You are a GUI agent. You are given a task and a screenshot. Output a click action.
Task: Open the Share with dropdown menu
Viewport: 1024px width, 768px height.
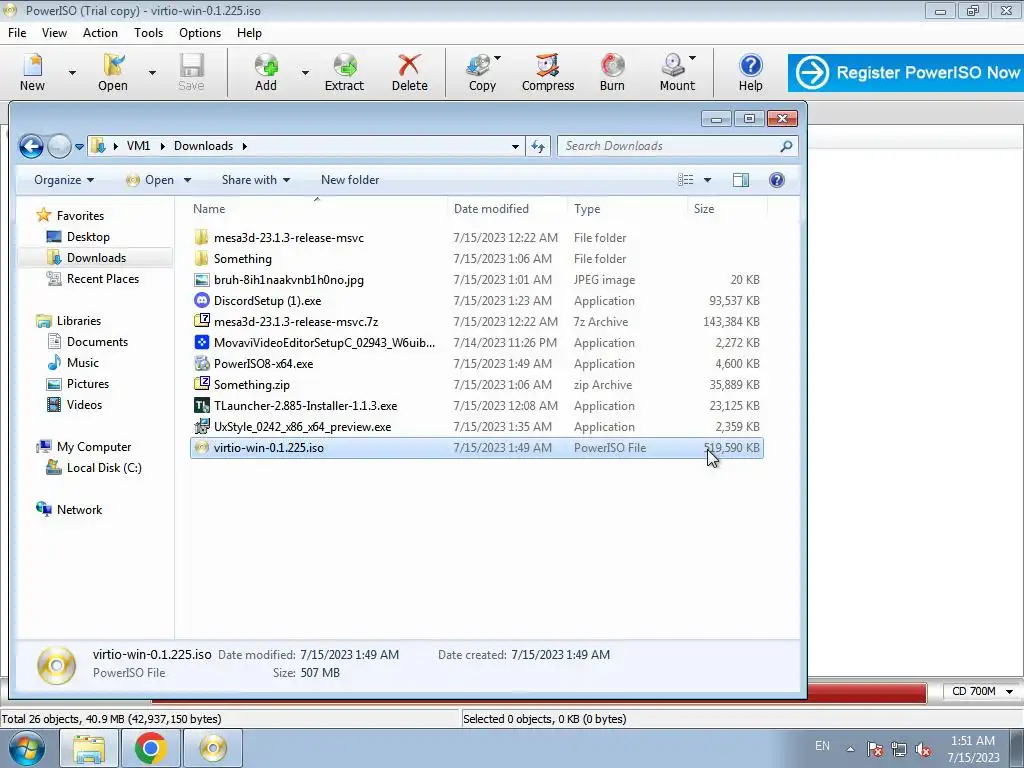[x=255, y=180]
